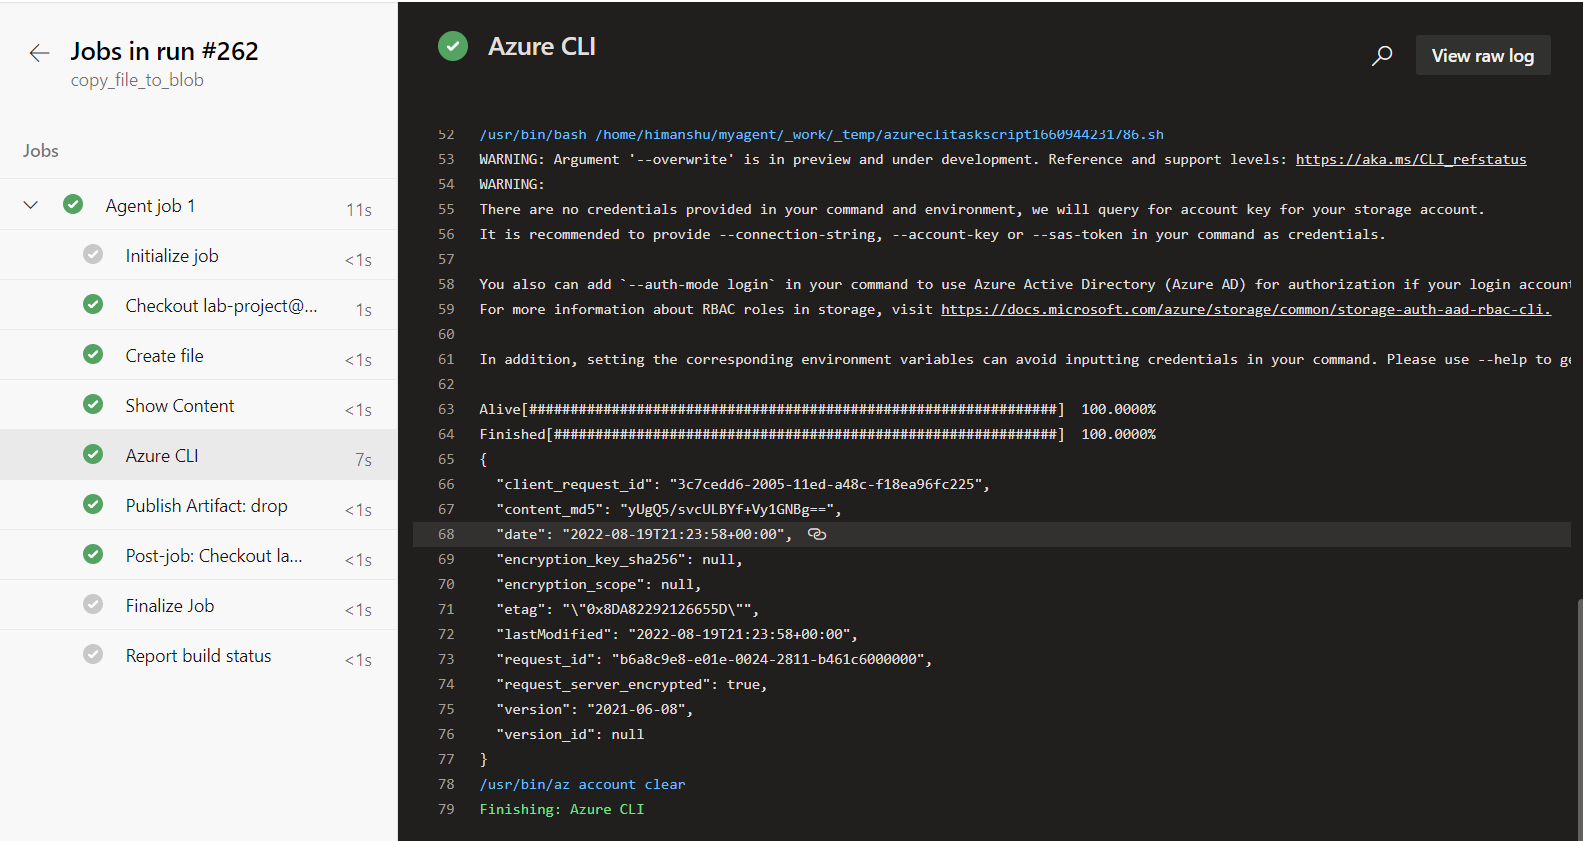Click the 11s duration of Agent job 1
The image size is (1583, 841).
pos(359,210)
